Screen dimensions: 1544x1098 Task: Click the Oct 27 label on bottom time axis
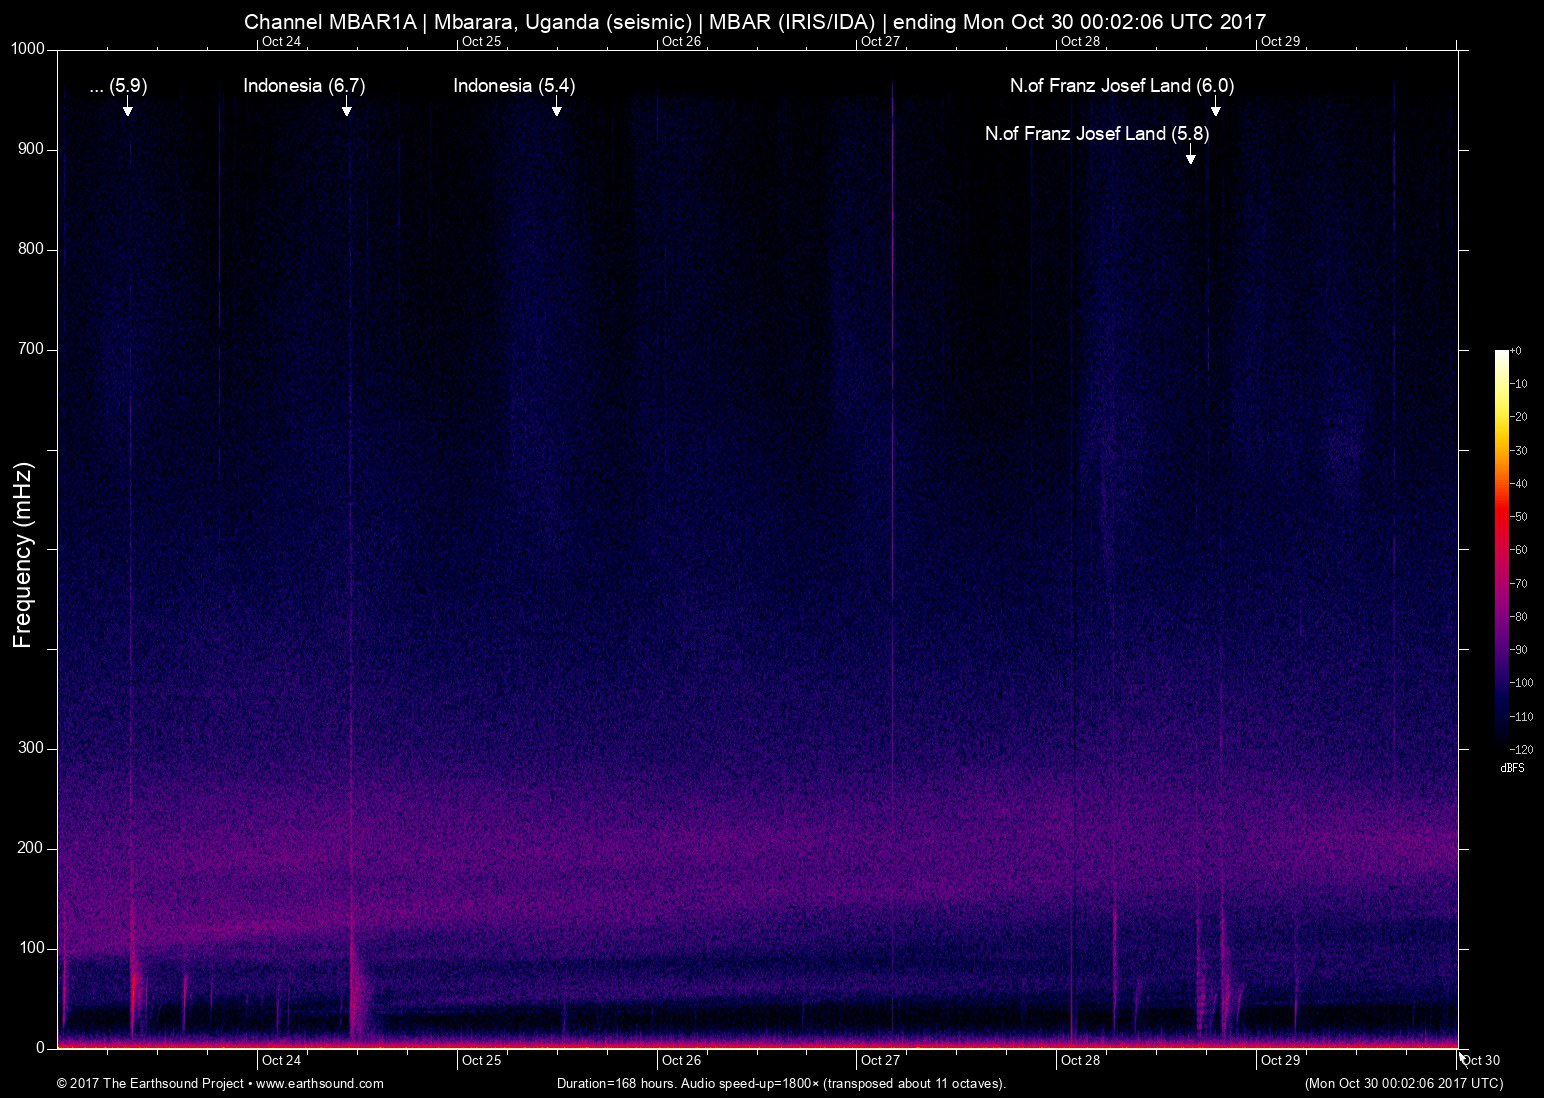pos(880,1060)
